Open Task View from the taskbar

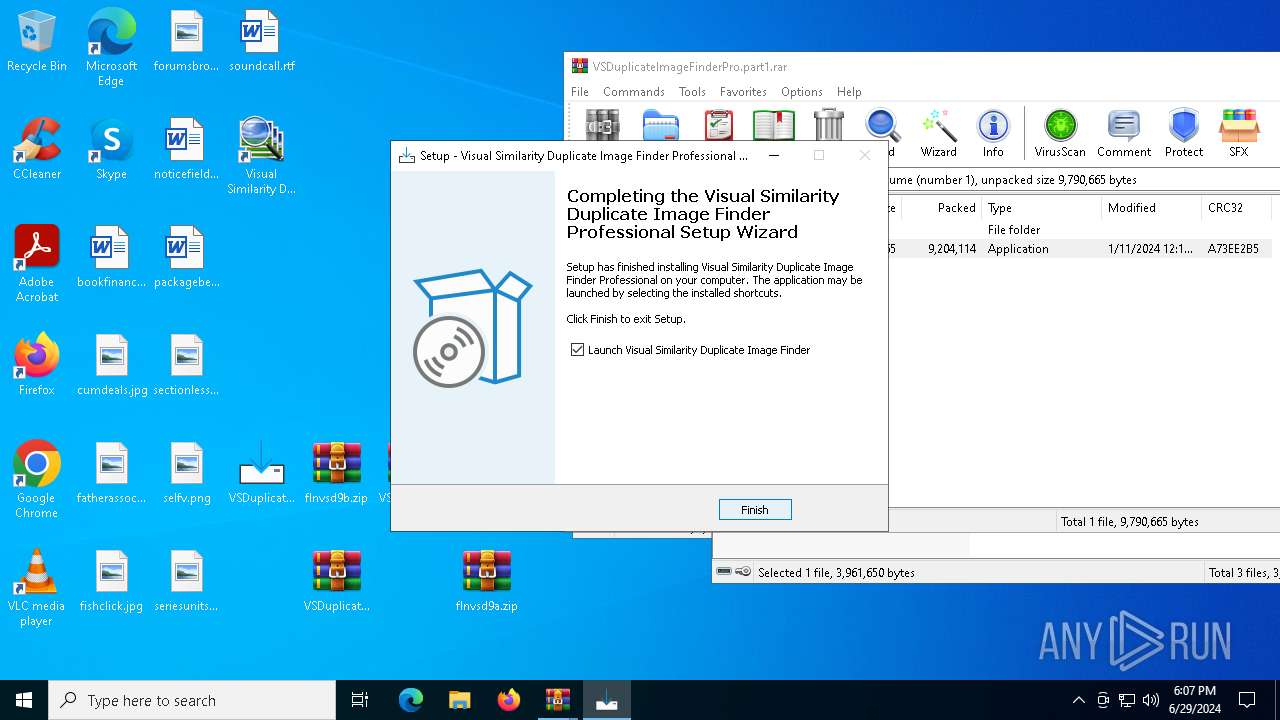360,700
